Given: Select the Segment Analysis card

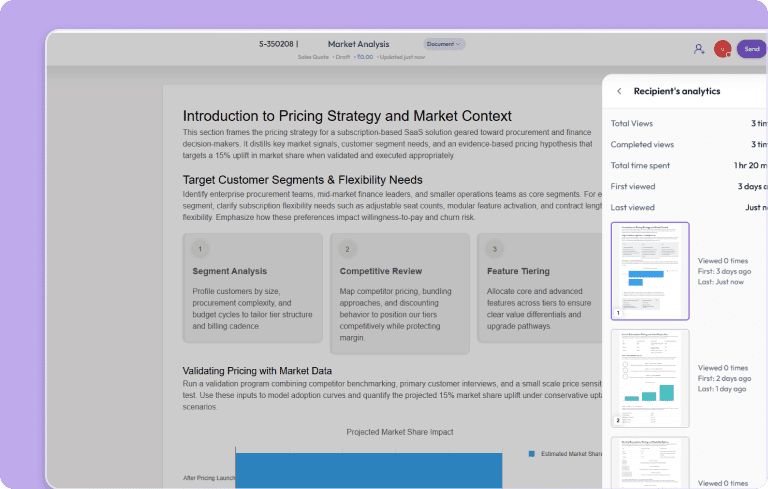Looking at the screenshot, I should tap(254, 293).
